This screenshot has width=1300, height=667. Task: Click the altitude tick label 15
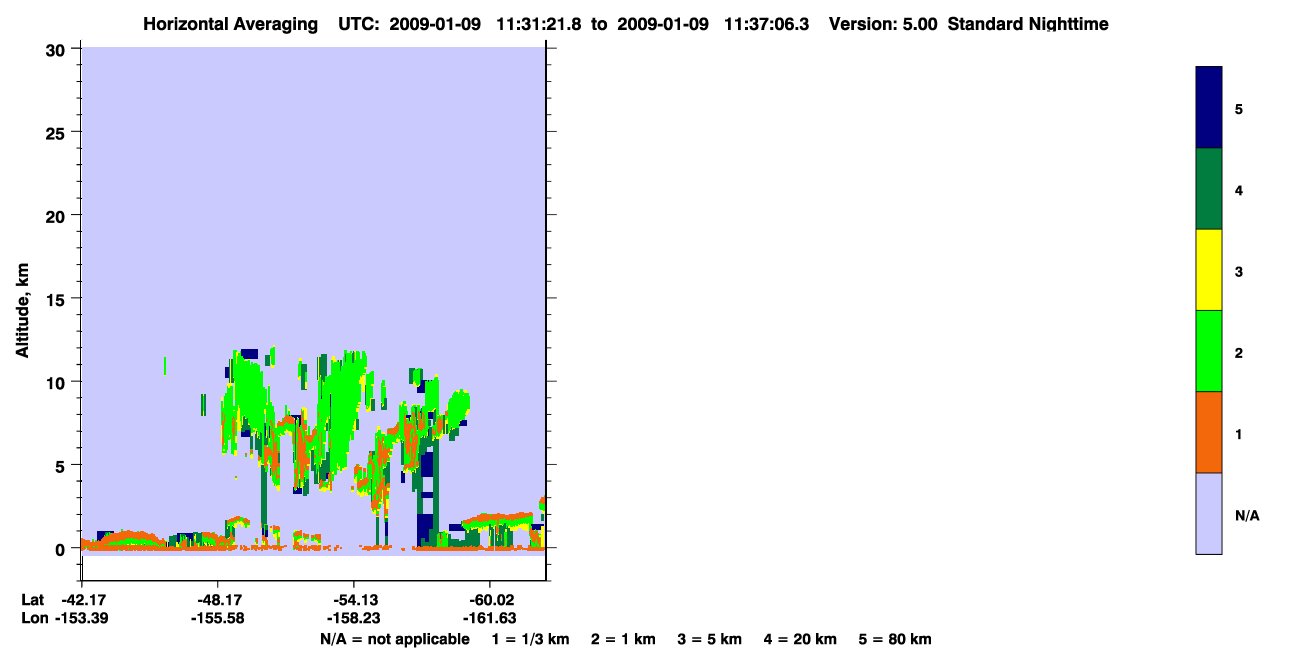click(x=58, y=299)
